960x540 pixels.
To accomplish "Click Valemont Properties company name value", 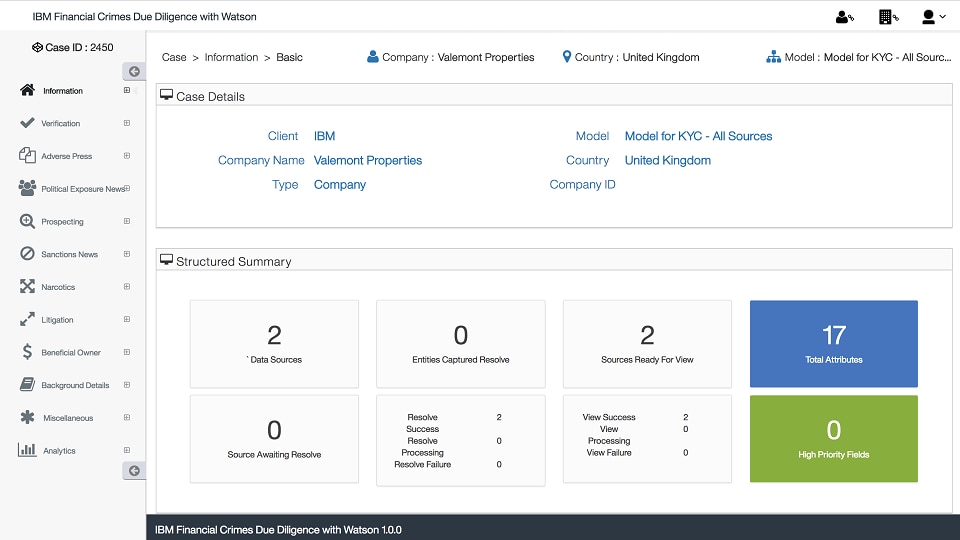I will click(x=368, y=160).
